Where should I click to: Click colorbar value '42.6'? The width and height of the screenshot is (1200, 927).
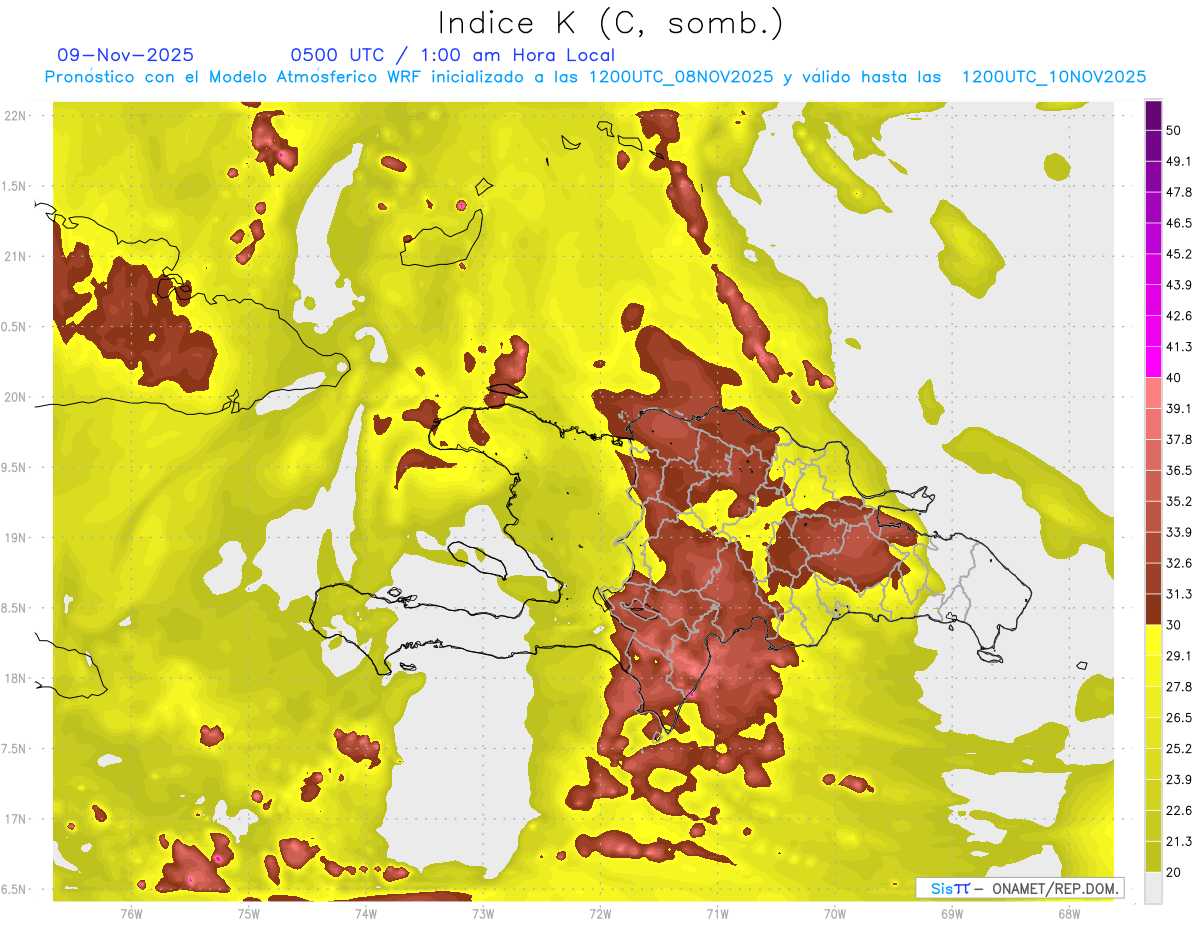(1178, 316)
